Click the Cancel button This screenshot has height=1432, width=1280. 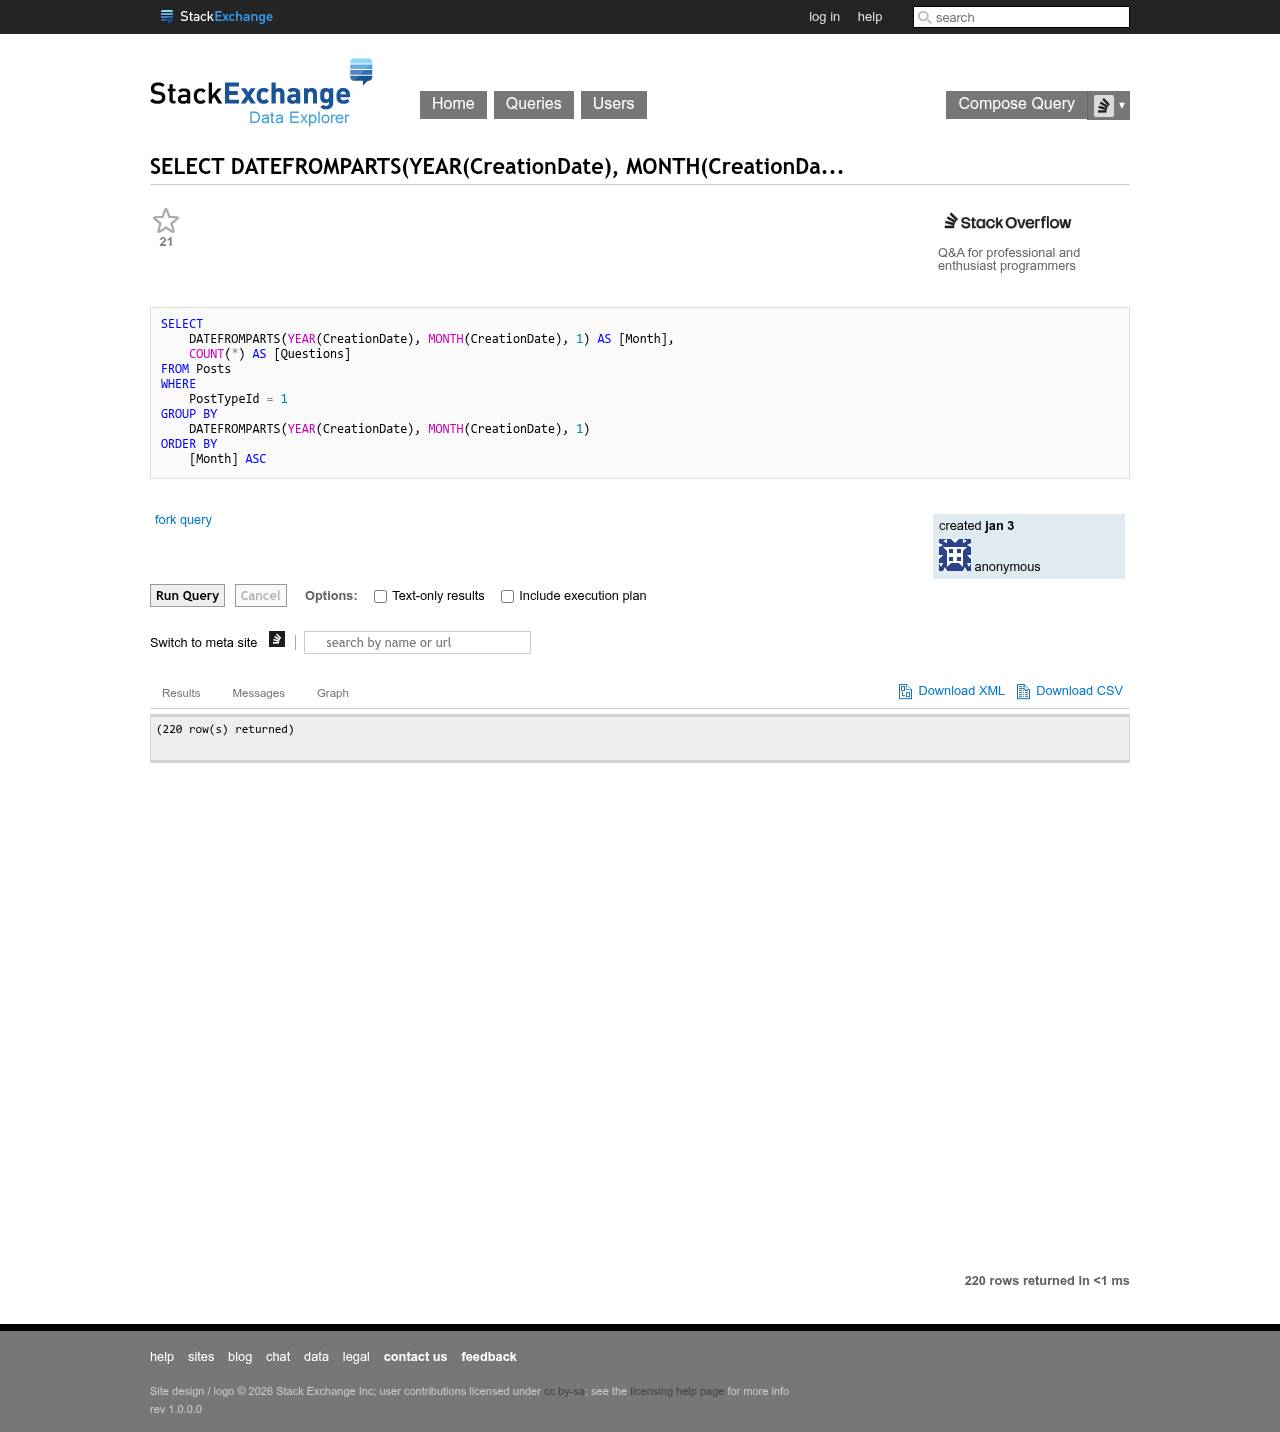tap(261, 596)
